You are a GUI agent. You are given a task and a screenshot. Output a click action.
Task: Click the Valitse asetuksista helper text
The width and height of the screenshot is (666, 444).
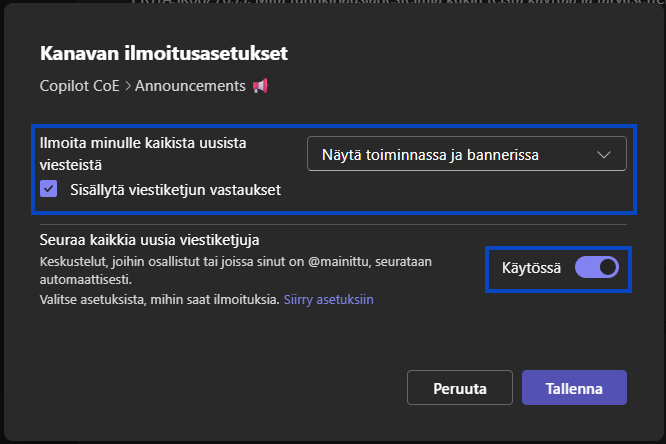pyautogui.click(x=160, y=299)
